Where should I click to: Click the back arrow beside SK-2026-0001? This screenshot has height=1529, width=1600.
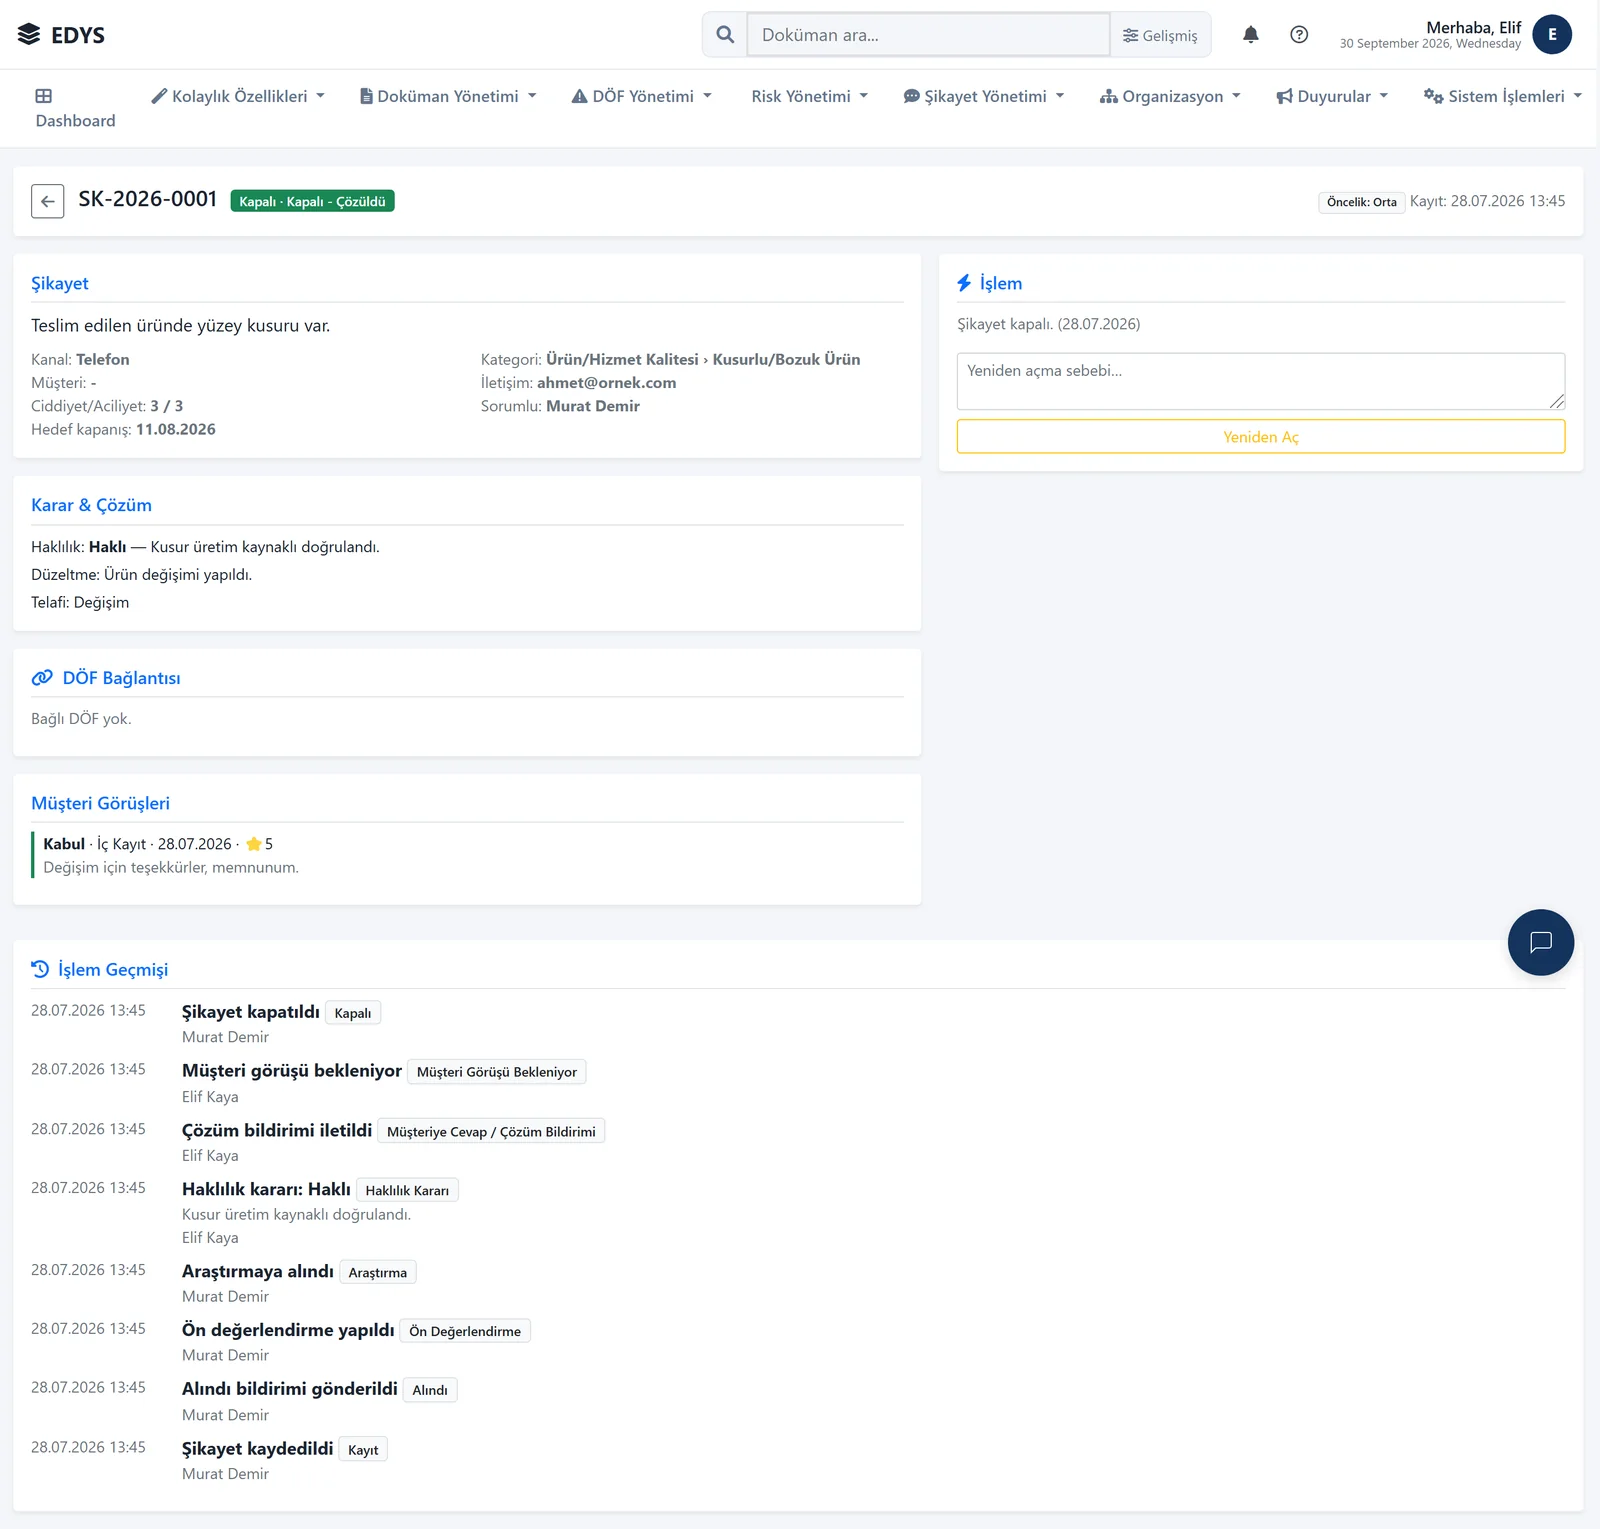pos(48,201)
